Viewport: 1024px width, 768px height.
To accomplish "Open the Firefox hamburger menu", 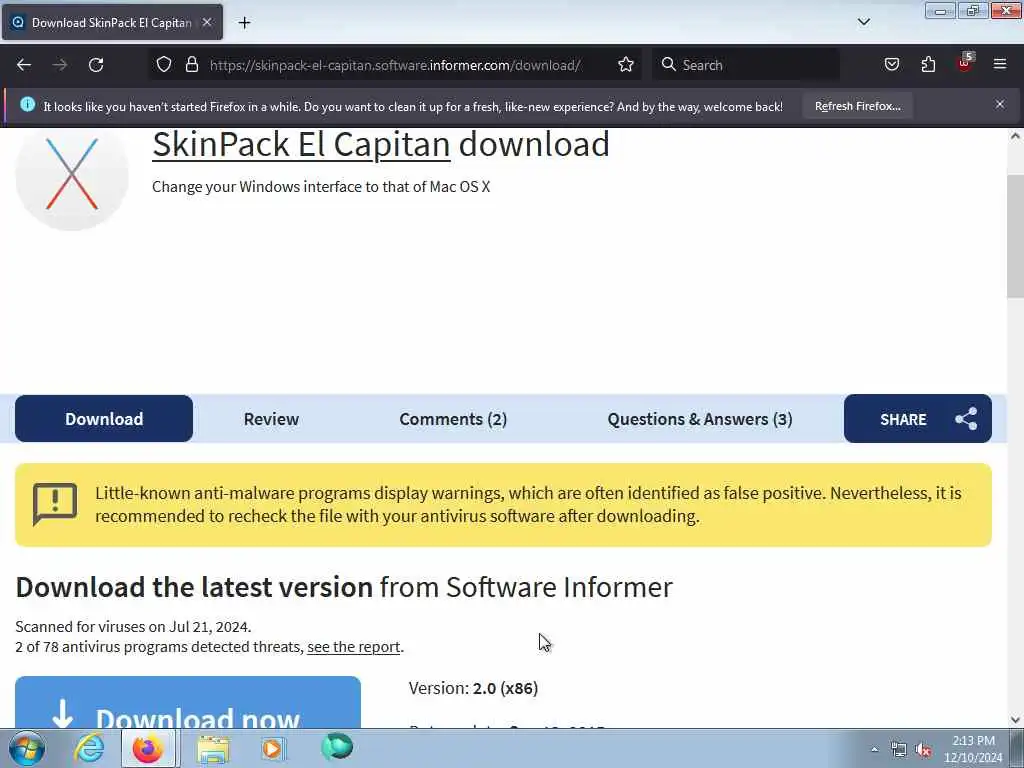I will (1000, 65).
